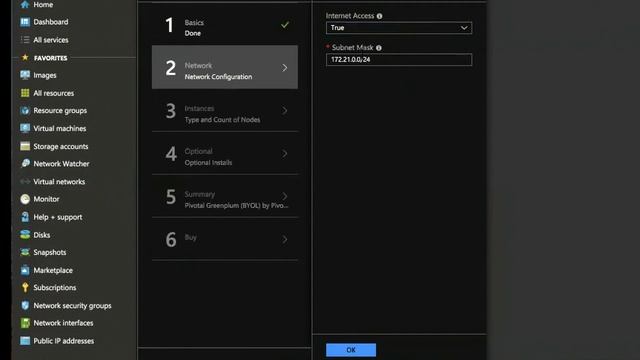Select step 2 Network Configuration
The width and height of the screenshot is (640, 360).
click(x=225, y=67)
